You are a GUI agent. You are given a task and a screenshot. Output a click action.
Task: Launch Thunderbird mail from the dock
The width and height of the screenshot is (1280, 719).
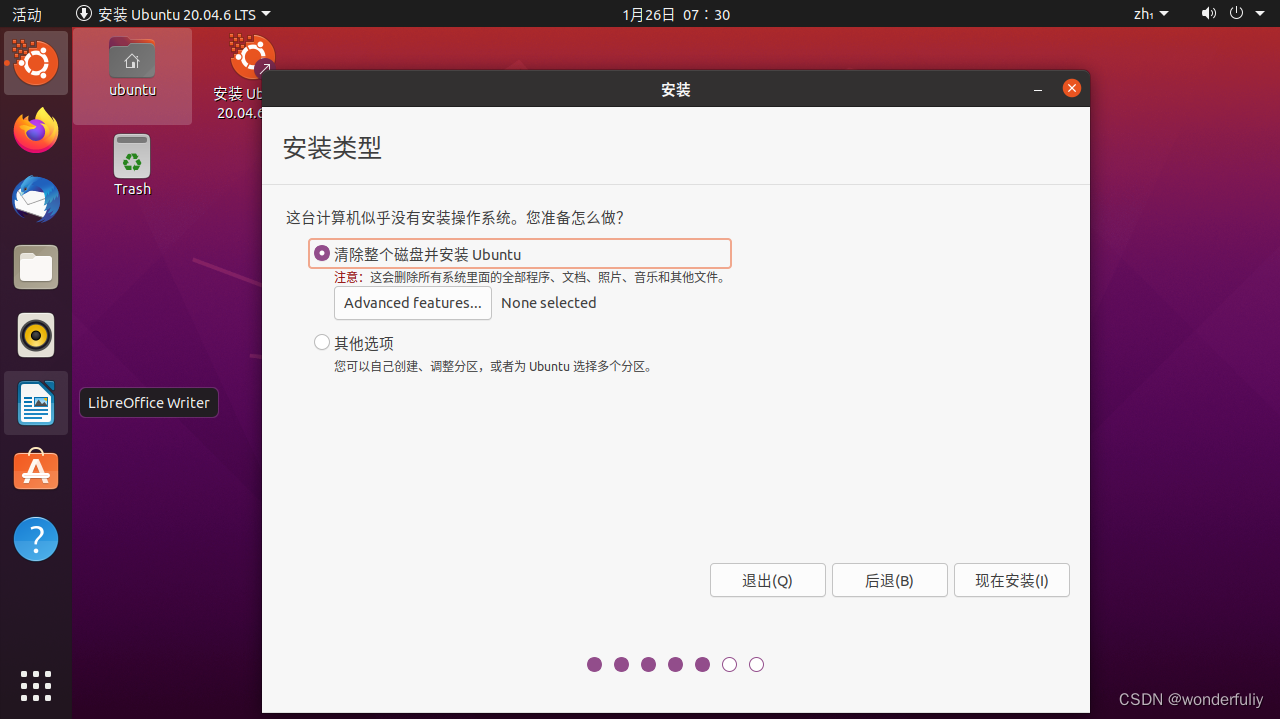36,199
